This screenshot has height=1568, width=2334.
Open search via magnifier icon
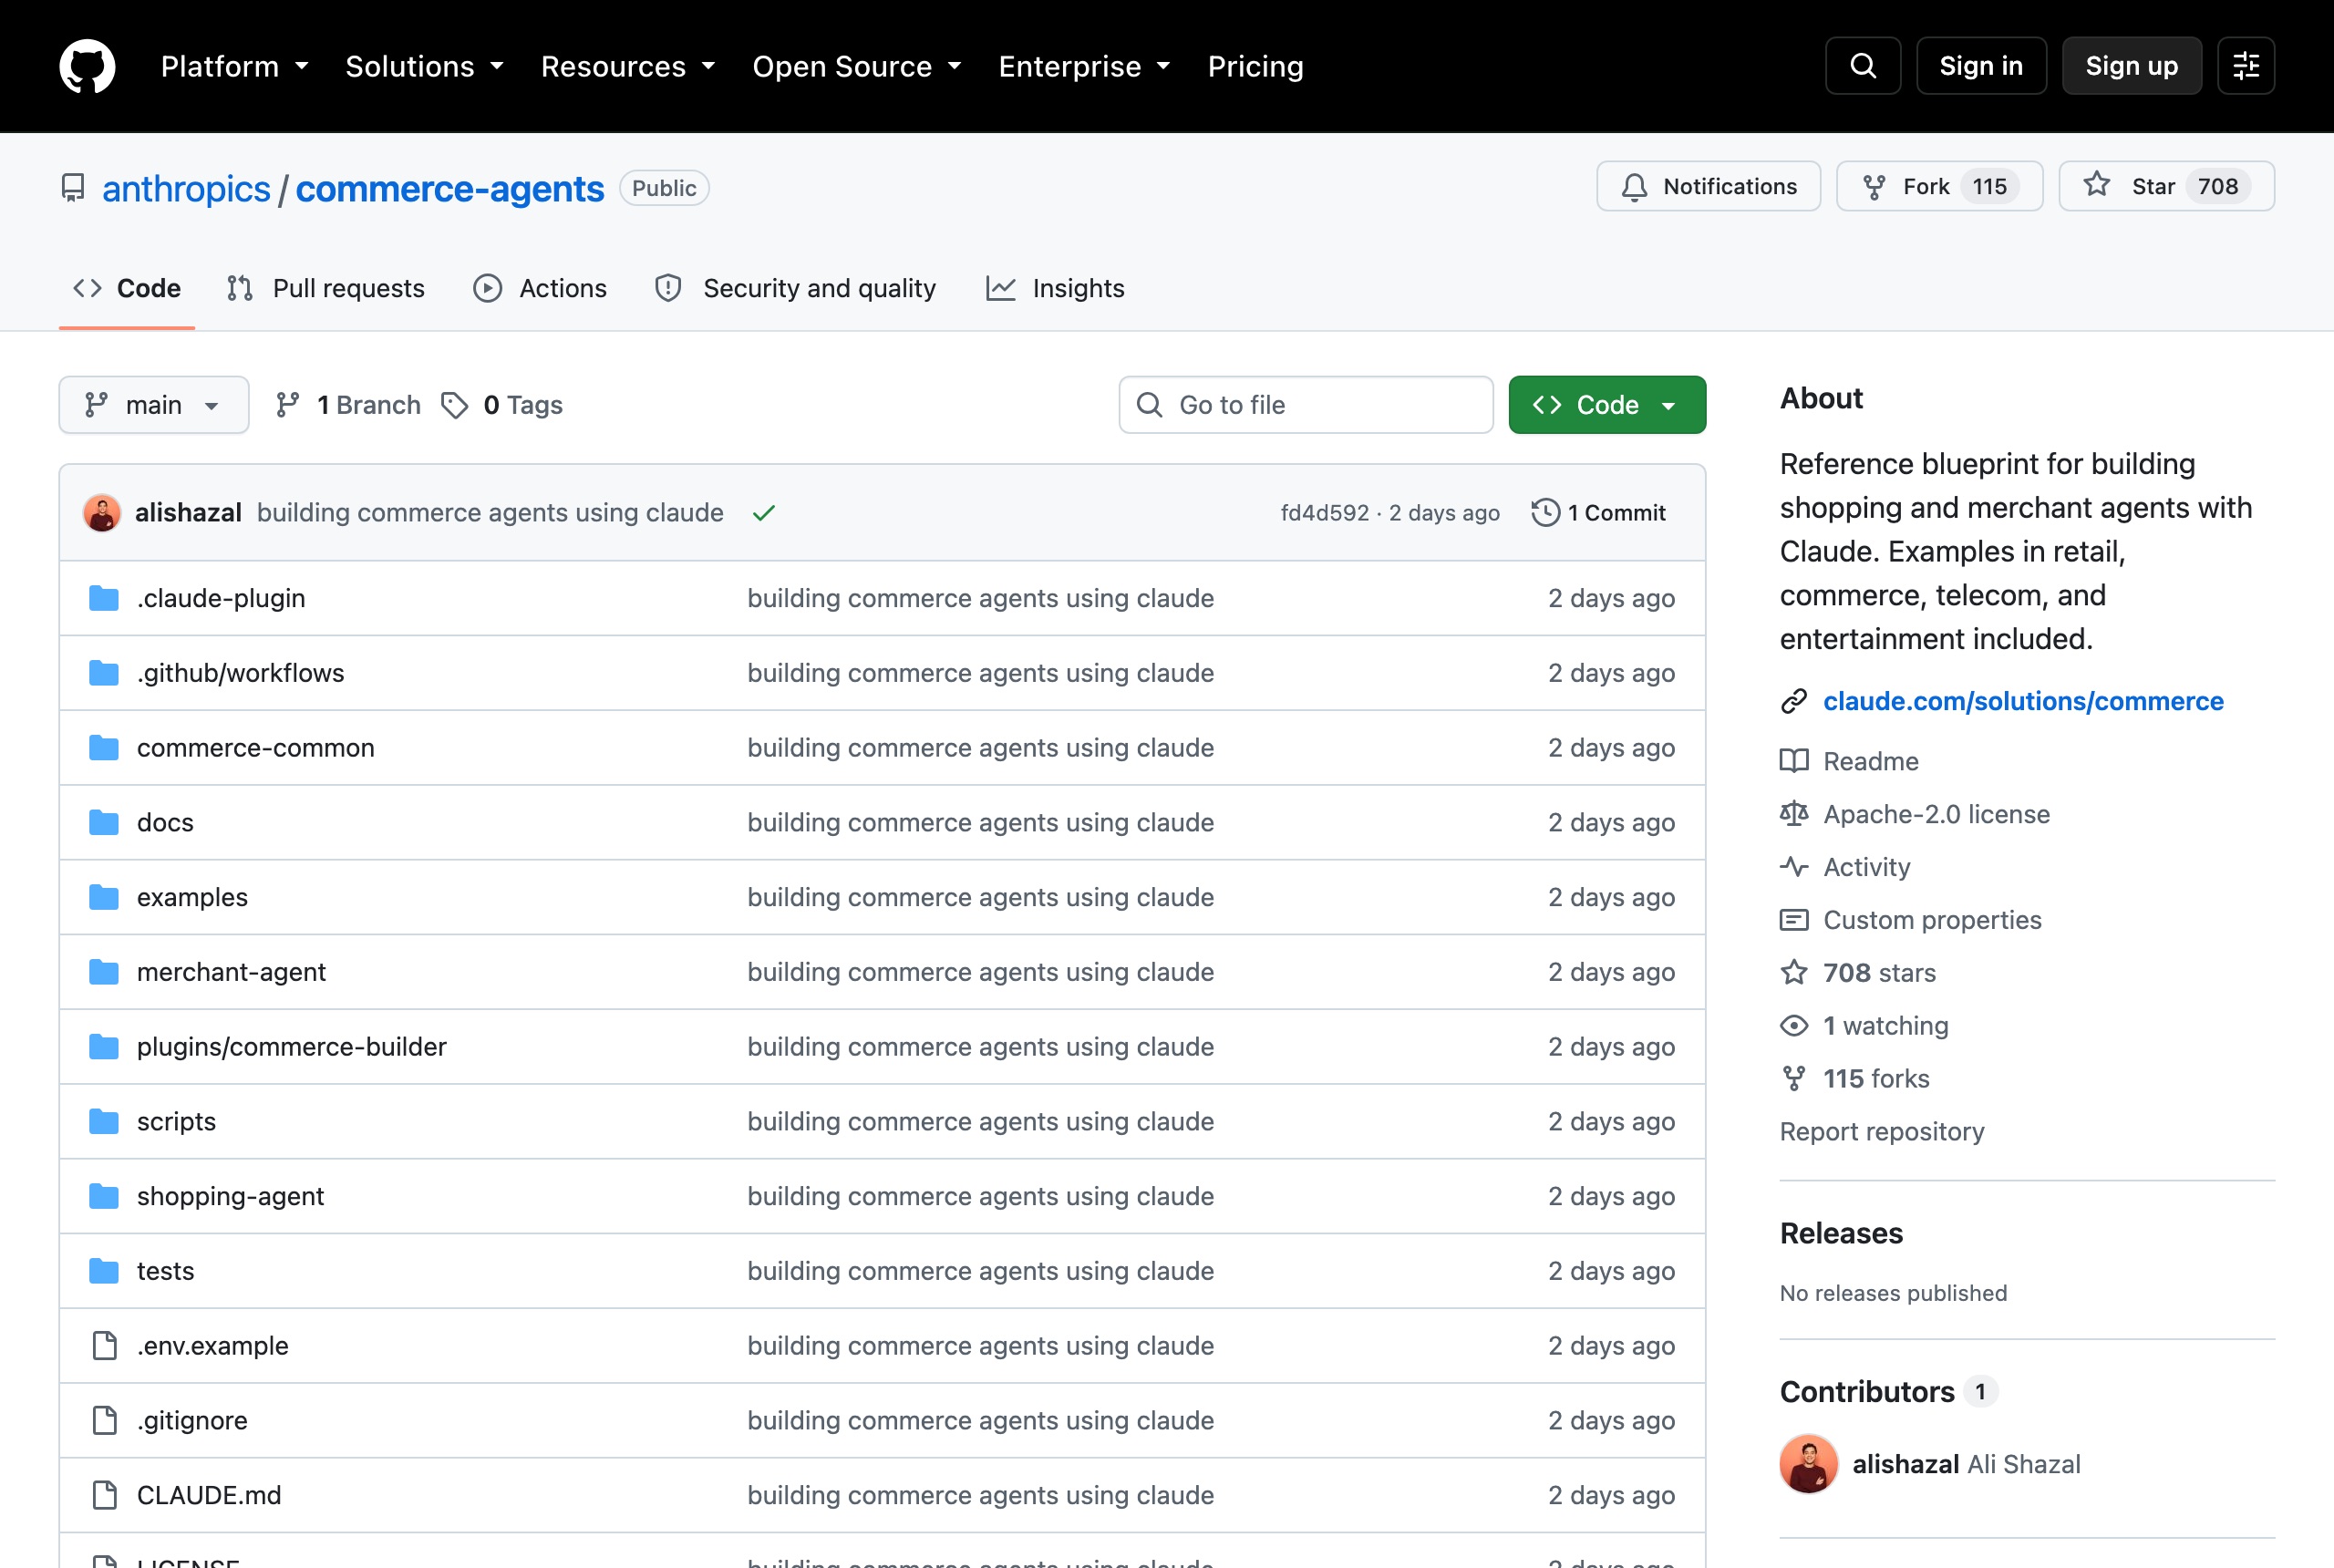(x=1862, y=66)
